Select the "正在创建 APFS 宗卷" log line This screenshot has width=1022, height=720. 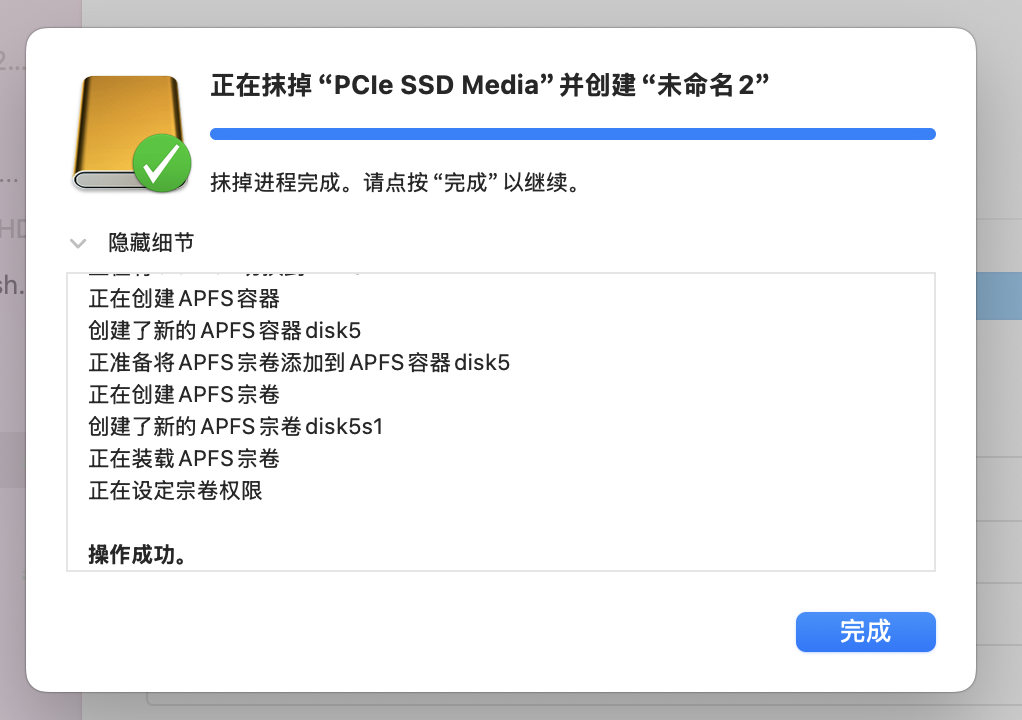coord(184,395)
